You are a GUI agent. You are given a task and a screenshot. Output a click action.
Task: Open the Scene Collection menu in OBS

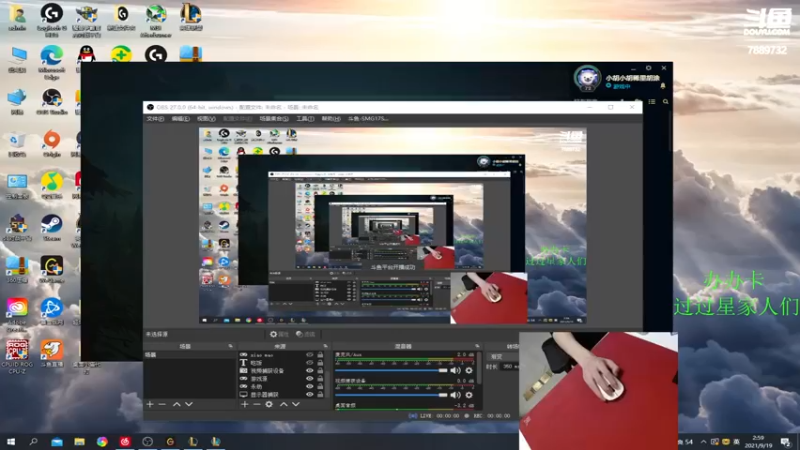point(273,118)
